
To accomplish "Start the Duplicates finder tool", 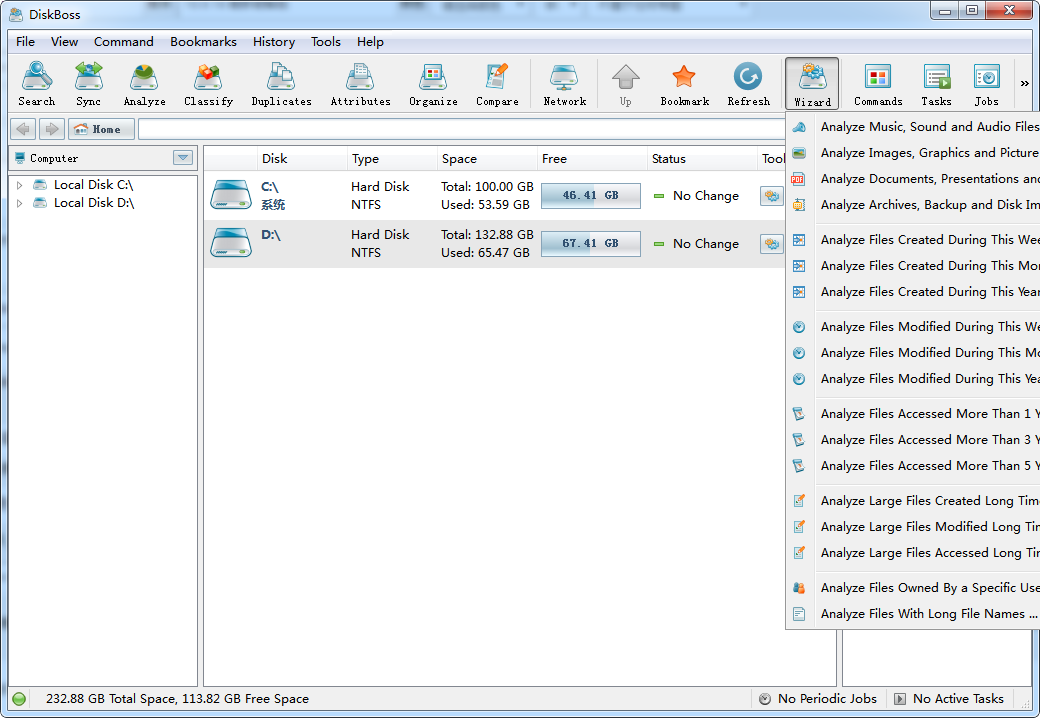I will pos(281,84).
